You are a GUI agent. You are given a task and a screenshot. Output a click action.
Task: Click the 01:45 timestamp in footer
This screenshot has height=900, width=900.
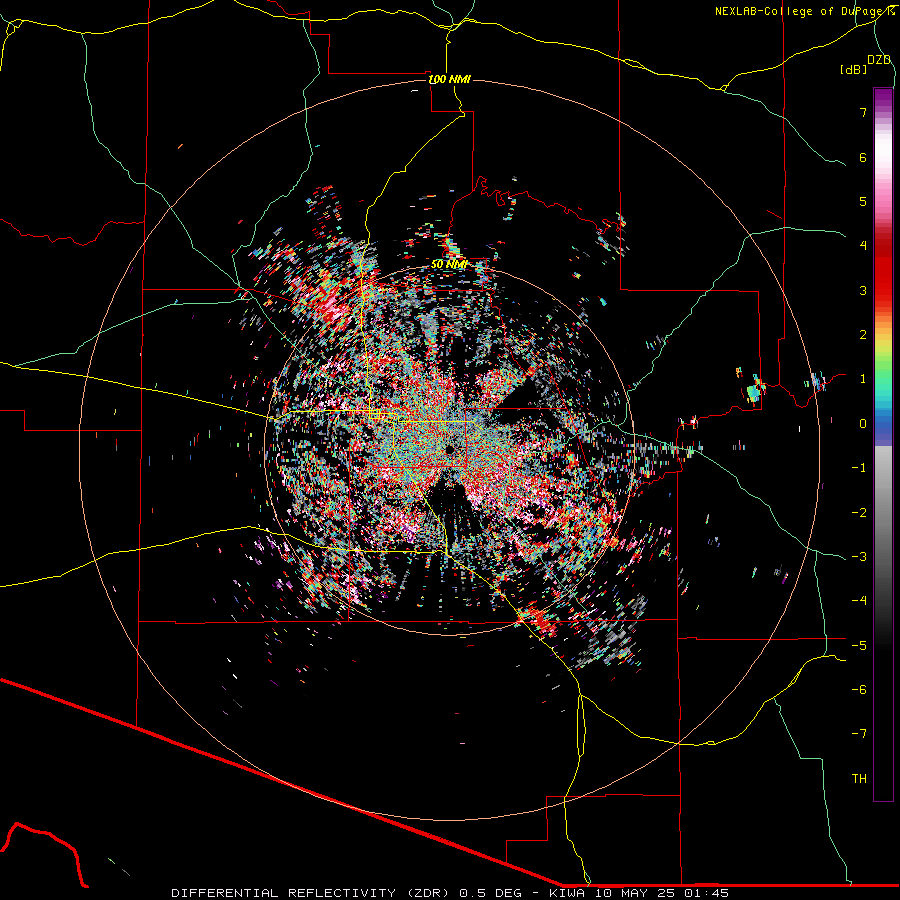tap(706, 893)
